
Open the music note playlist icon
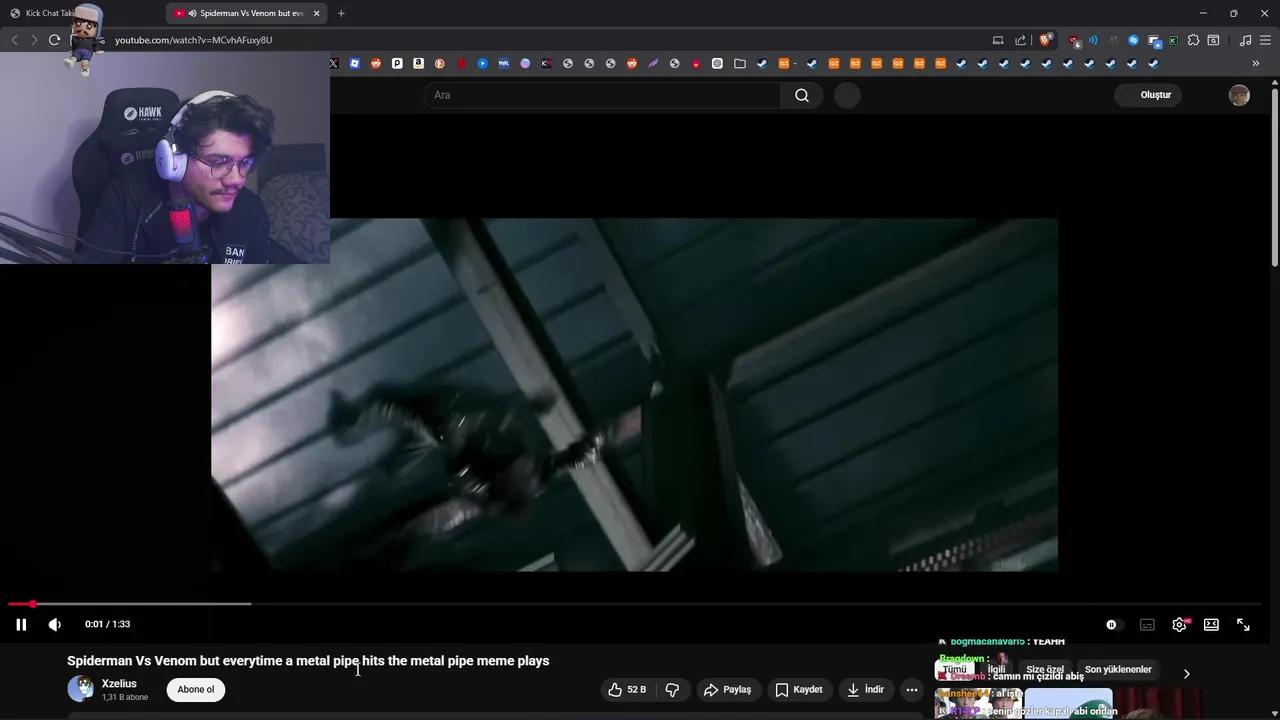[x=1245, y=40]
